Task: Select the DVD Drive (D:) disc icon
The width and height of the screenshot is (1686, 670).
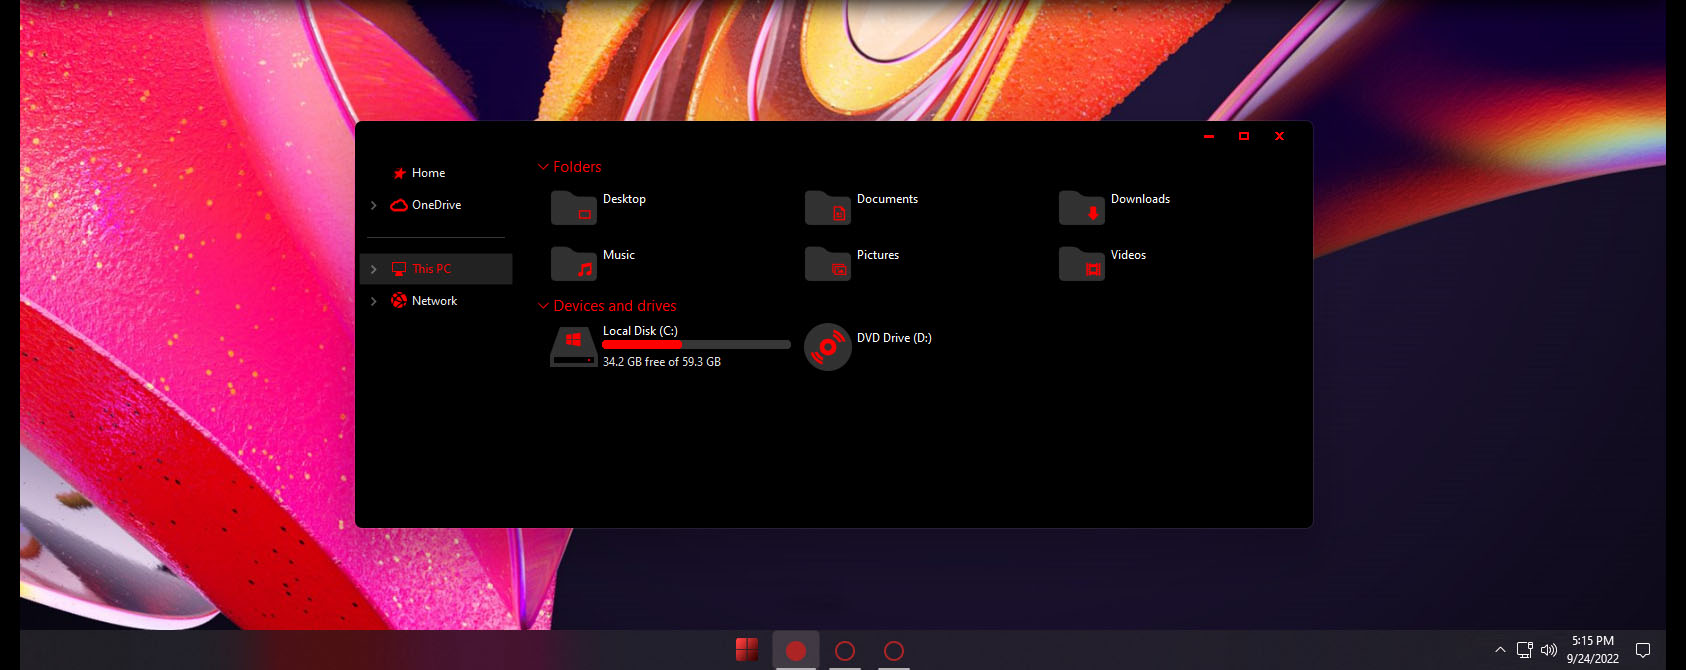Action: pos(828,347)
